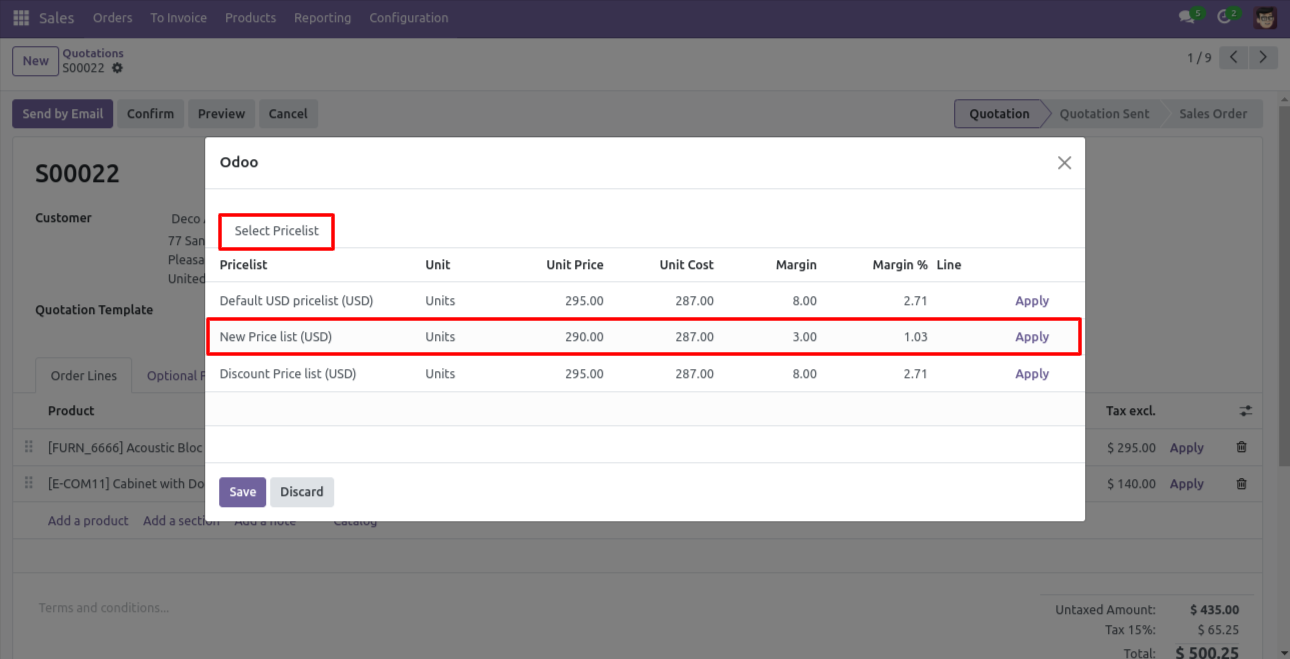Viewport: 1290px width, 659px height.
Task: Click the 1.03 margin percent cell
Action: [x=915, y=337]
